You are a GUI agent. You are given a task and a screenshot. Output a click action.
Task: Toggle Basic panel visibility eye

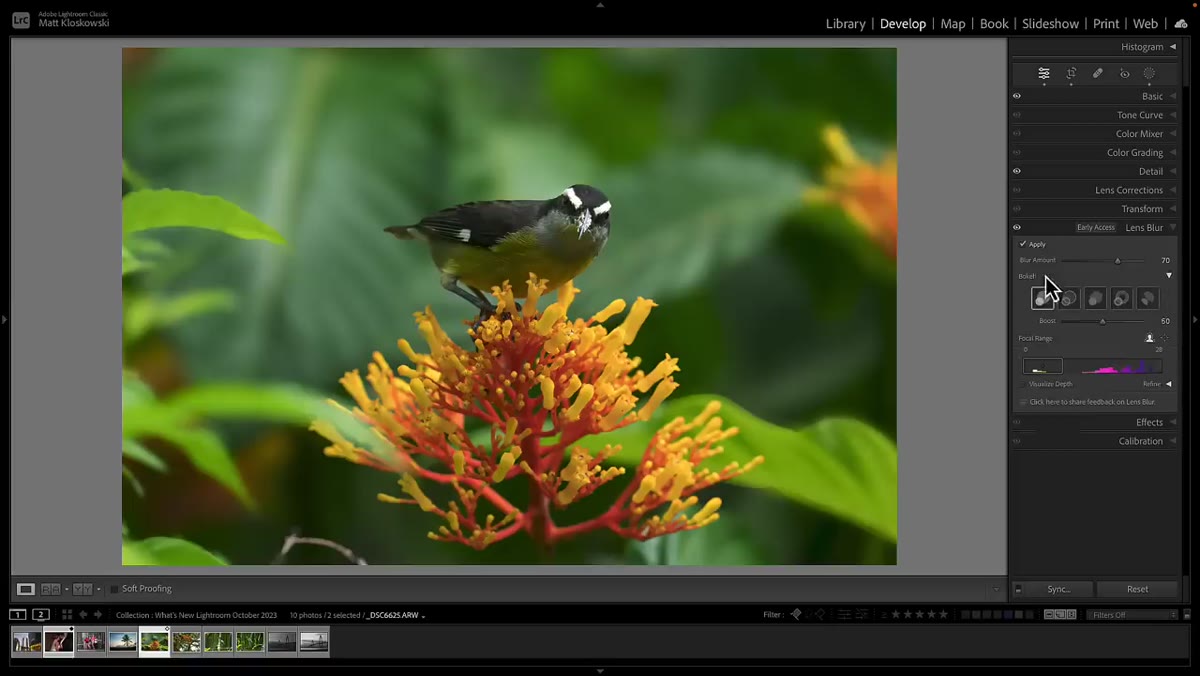[x=1017, y=96]
